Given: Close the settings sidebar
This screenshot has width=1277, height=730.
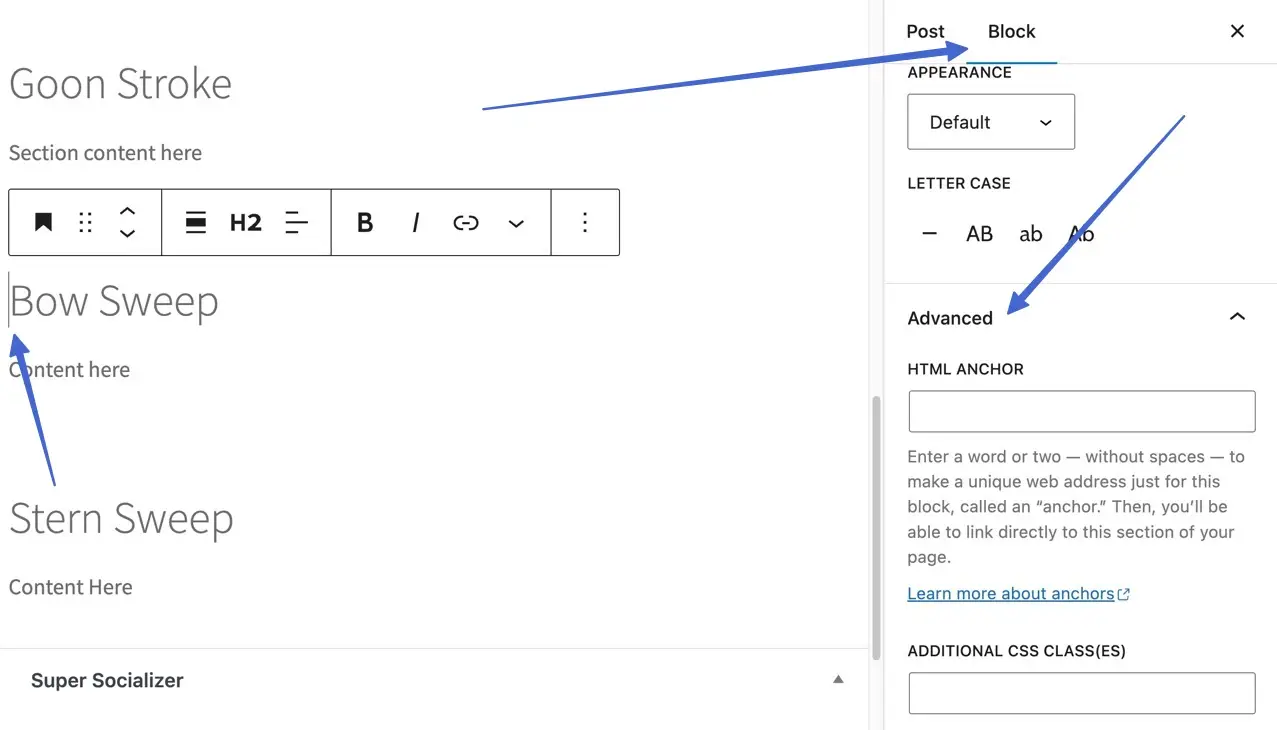Looking at the screenshot, I should (1237, 32).
